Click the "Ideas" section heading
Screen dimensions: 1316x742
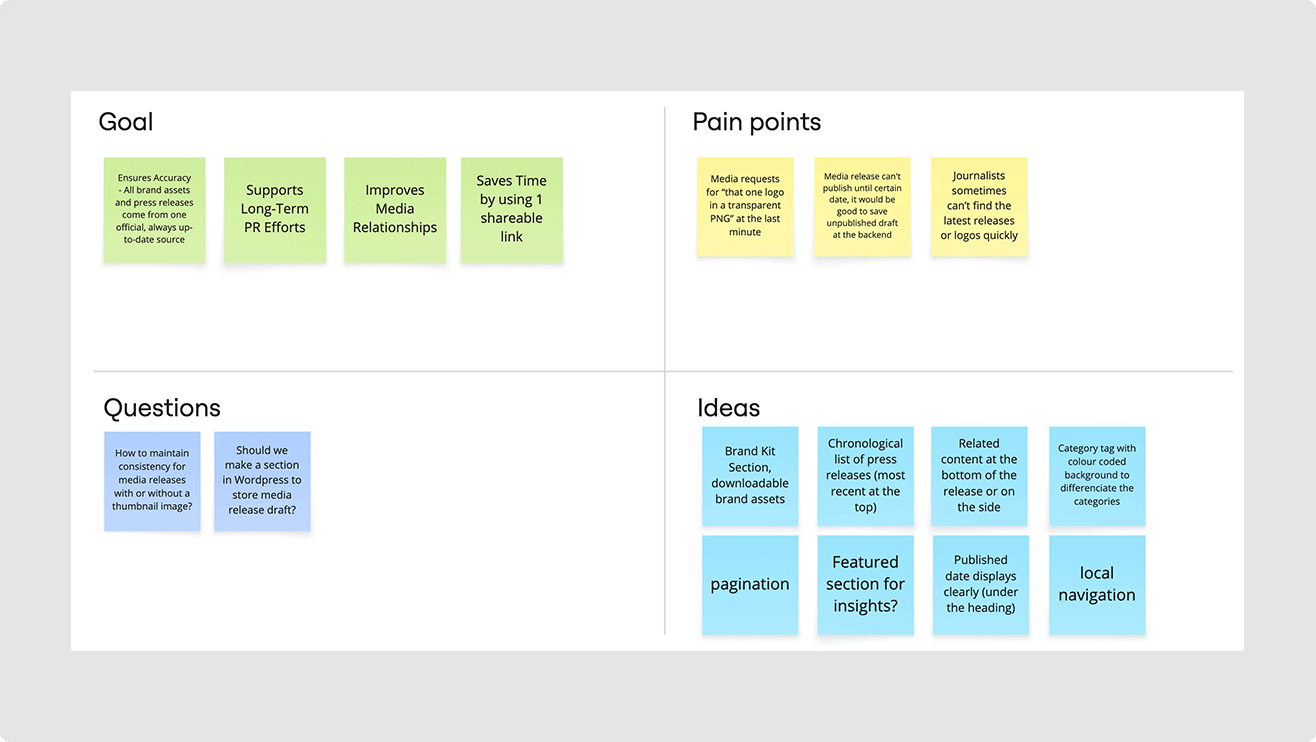tap(728, 408)
